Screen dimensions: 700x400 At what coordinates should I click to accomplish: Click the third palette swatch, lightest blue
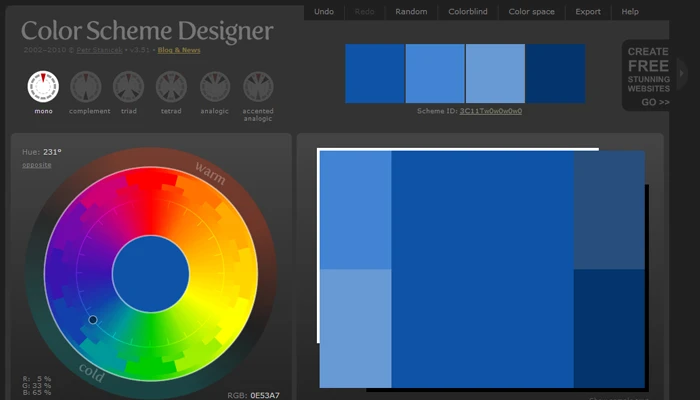[x=495, y=74]
